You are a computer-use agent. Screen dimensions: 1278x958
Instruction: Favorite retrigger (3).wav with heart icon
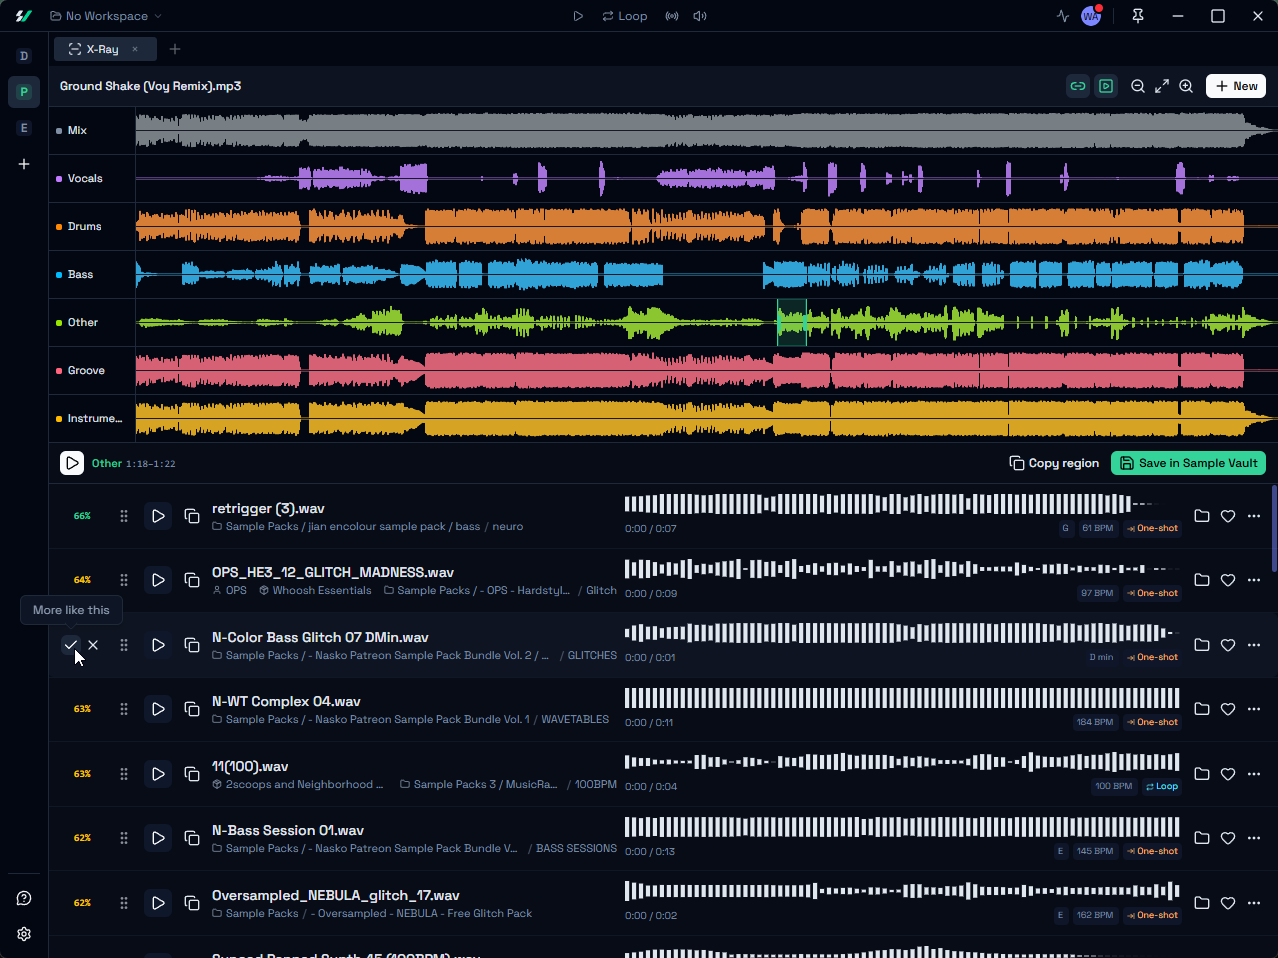click(1228, 516)
